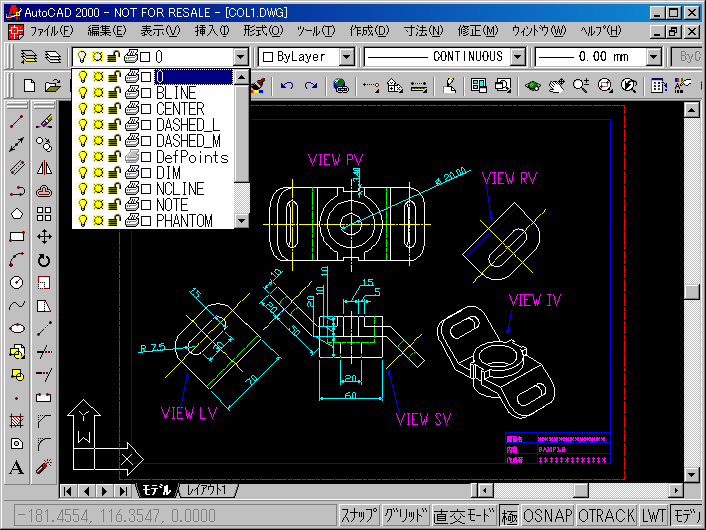706x530 pixels.
Task: Select the Array tool
Action: click(x=44, y=213)
